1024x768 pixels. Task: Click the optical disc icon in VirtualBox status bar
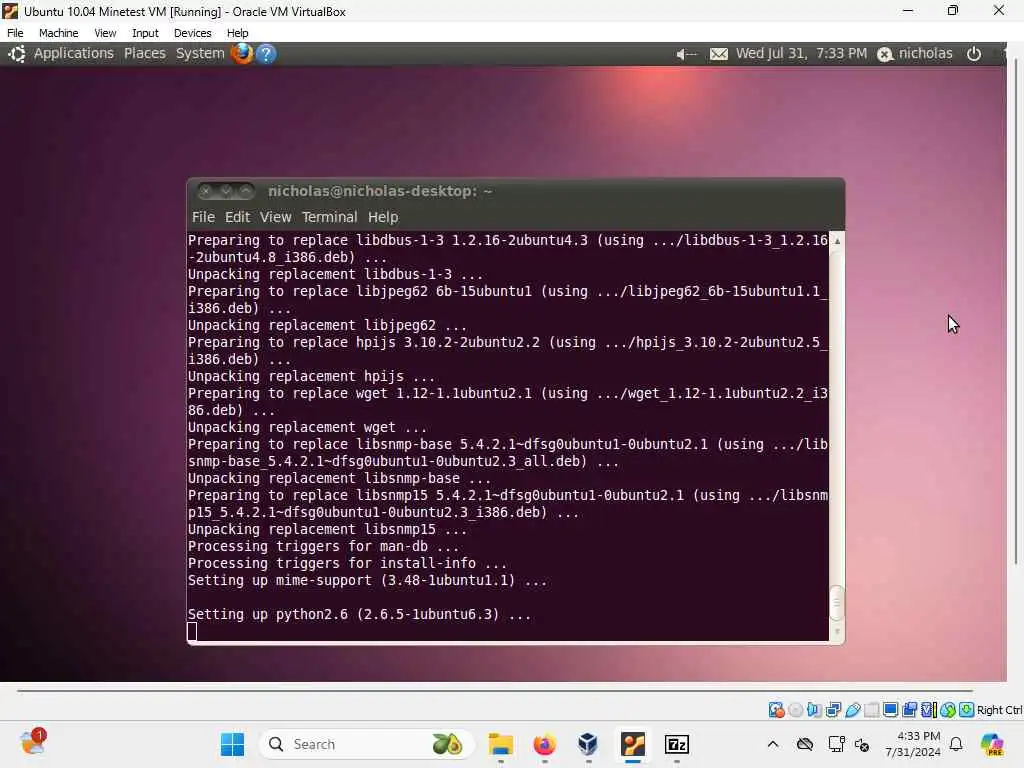coord(795,710)
